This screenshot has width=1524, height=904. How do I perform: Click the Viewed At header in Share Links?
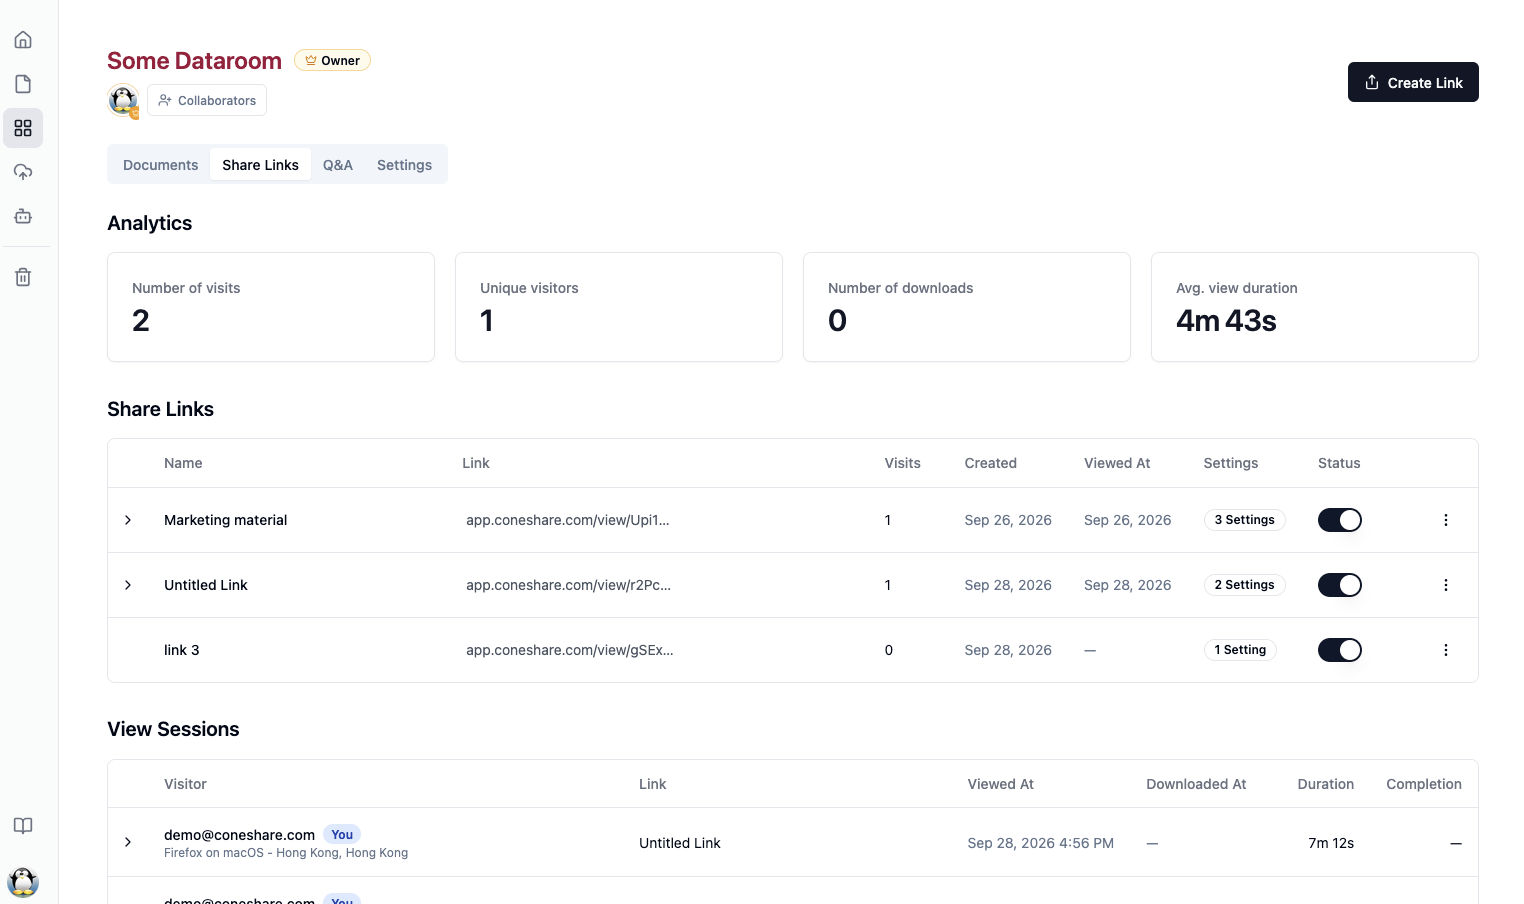[1117, 463]
